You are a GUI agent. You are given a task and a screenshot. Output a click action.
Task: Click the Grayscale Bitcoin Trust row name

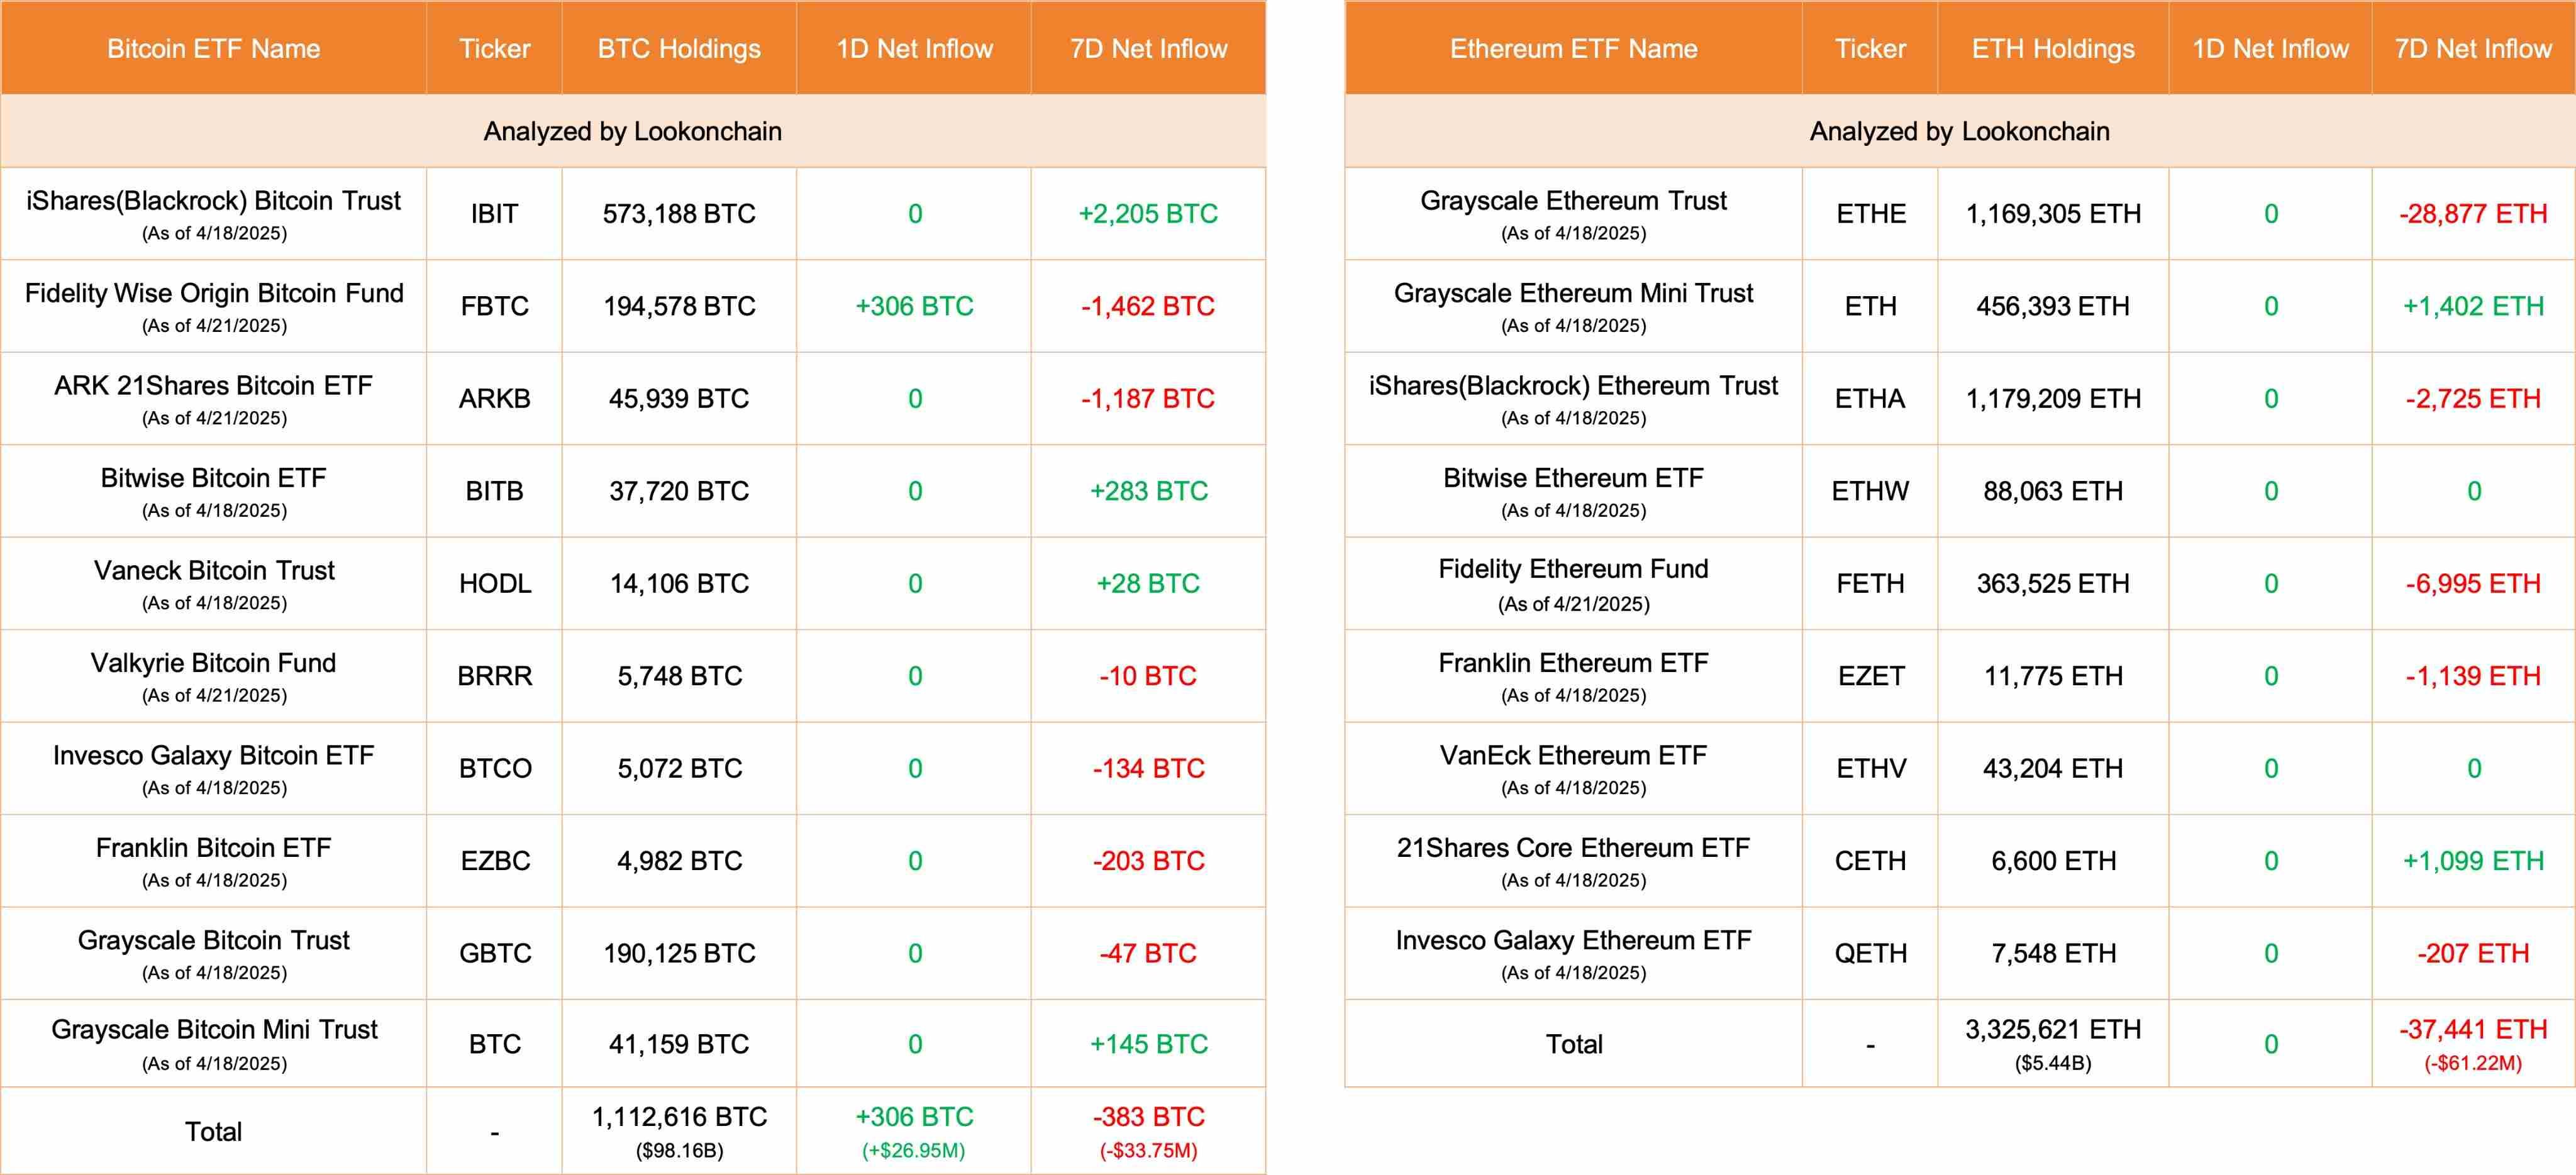(x=213, y=941)
